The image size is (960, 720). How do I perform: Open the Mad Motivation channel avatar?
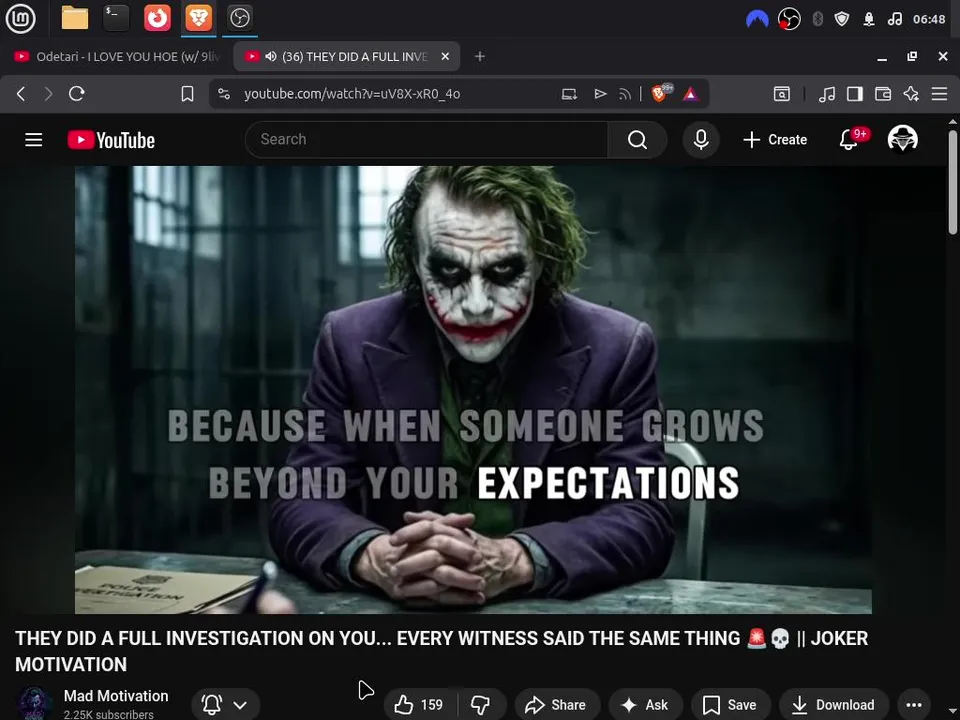[34, 703]
